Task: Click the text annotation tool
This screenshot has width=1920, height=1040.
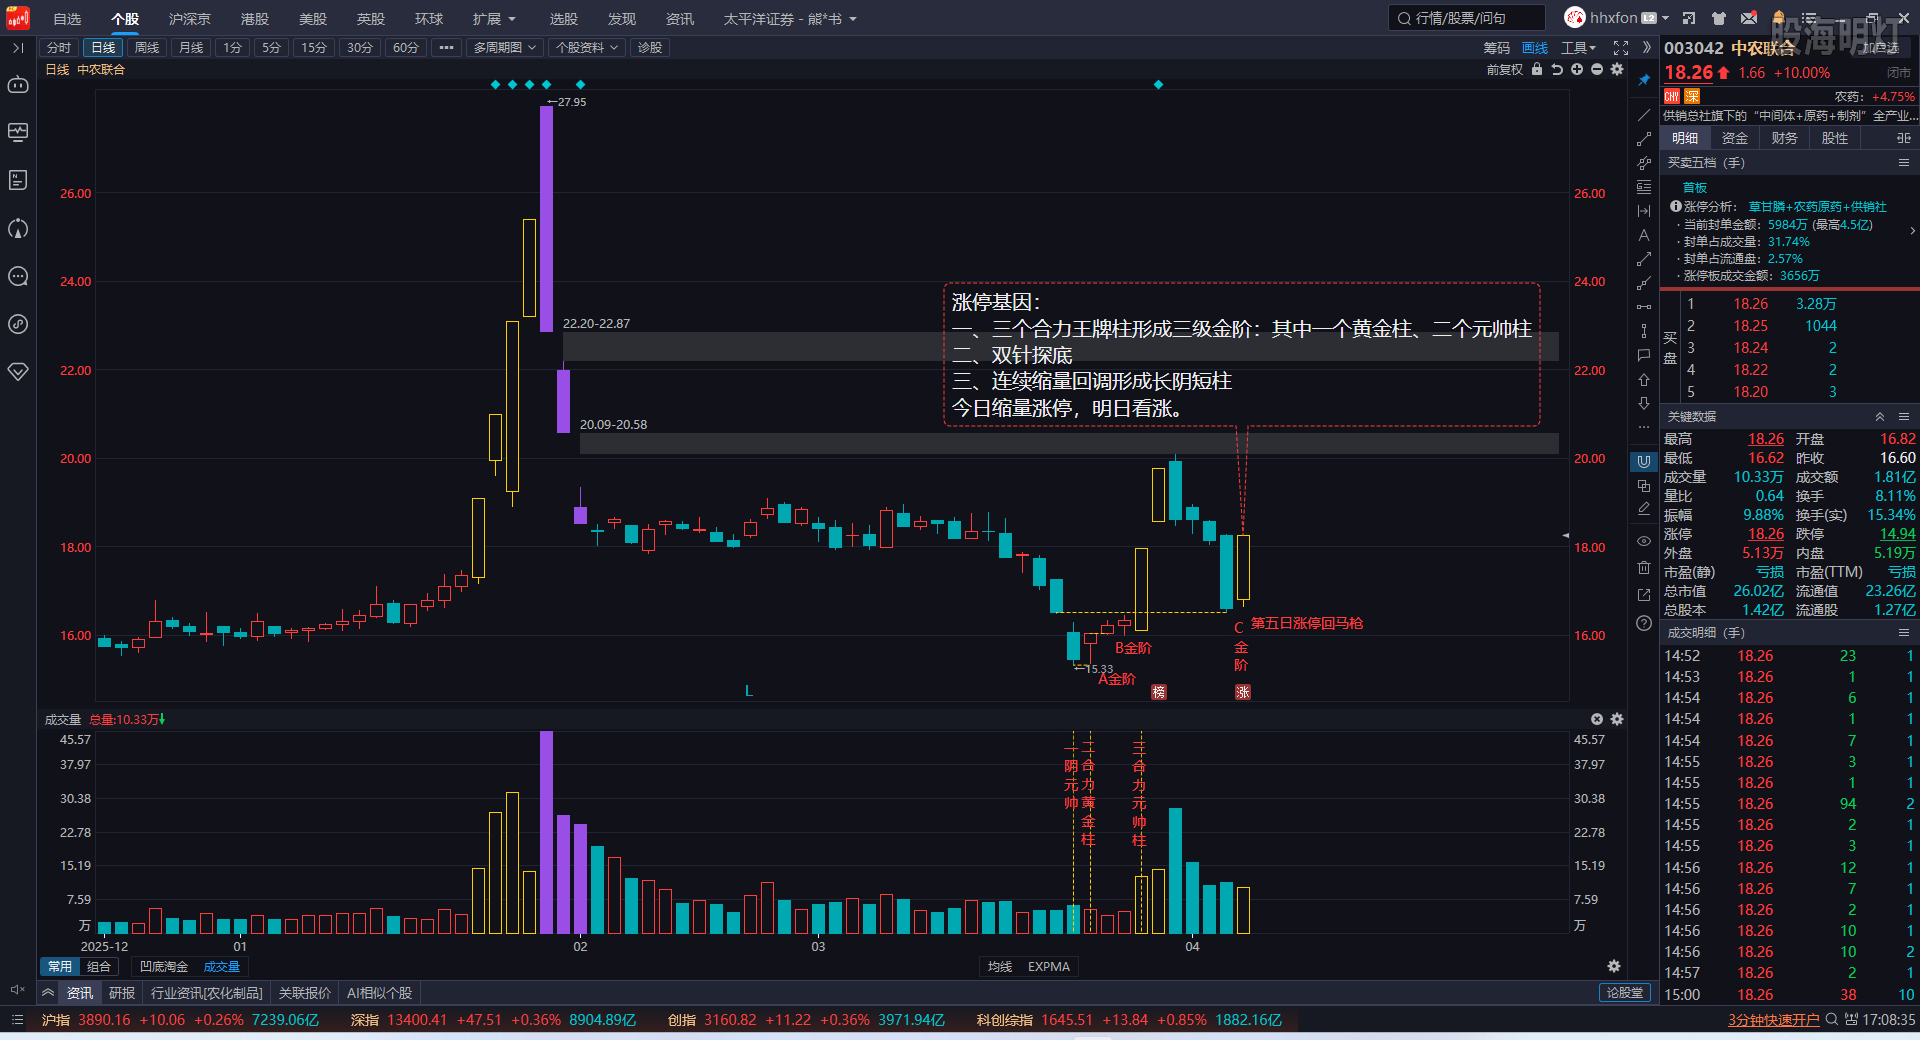Action: point(1644,235)
